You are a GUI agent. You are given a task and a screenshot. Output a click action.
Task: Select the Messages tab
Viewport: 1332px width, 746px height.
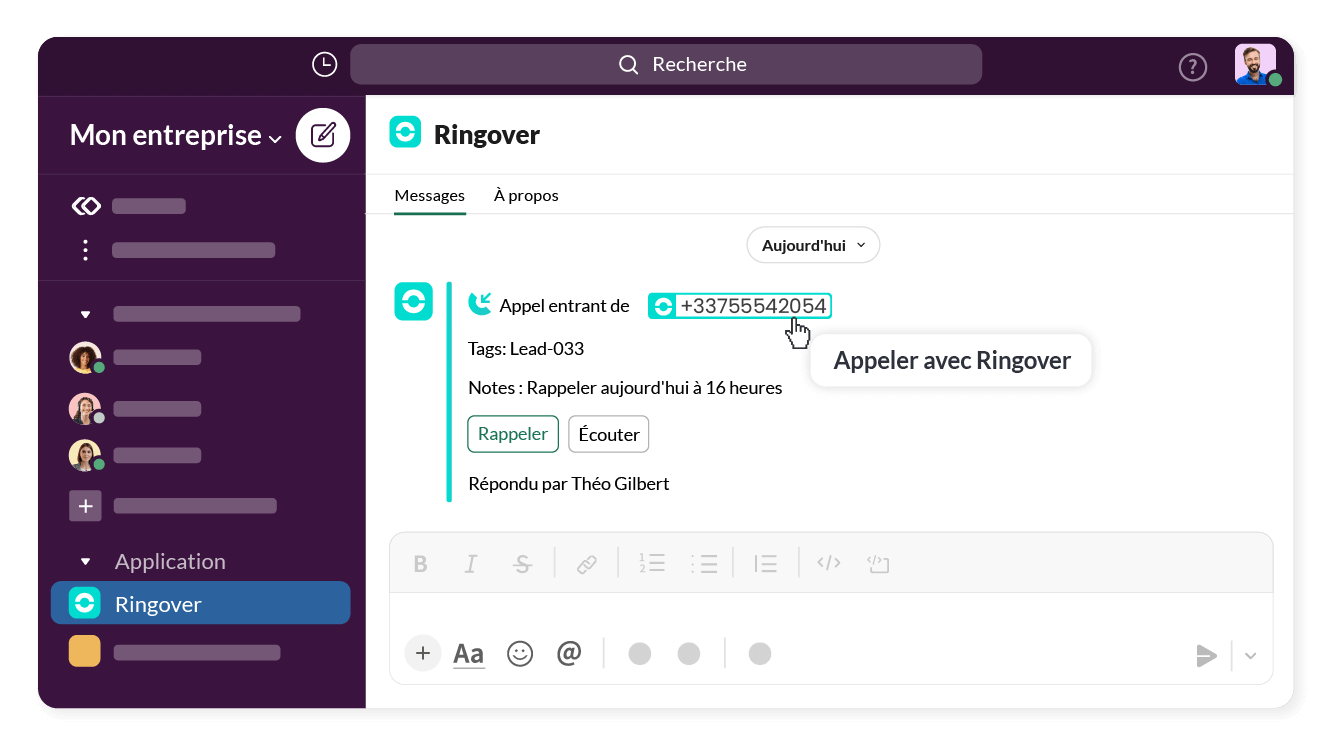coord(429,195)
